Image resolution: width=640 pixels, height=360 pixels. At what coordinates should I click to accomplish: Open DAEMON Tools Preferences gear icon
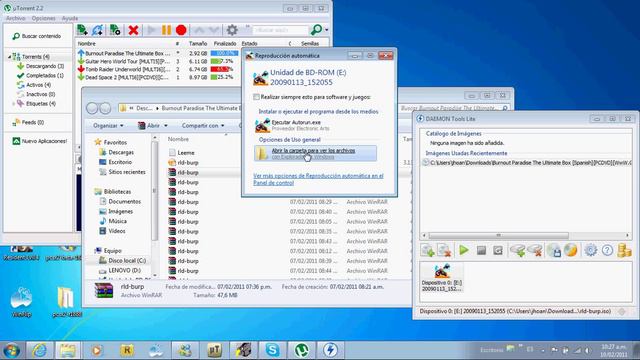tap(590, 250)
